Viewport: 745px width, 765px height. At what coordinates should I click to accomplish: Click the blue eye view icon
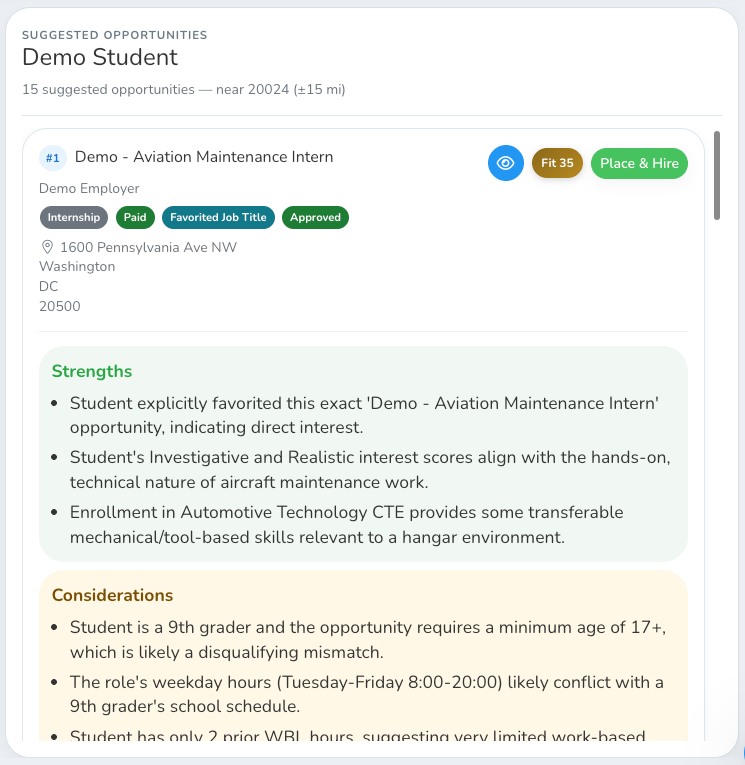click(505, 163)
